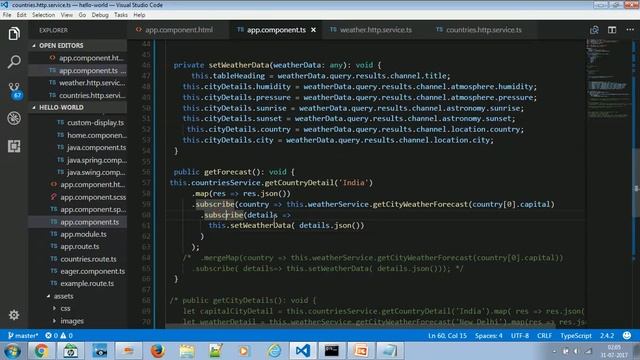Viewport: 640px width, 360px height.
Task: Open command prompt from the taskbar
Action: pos(331,351)
